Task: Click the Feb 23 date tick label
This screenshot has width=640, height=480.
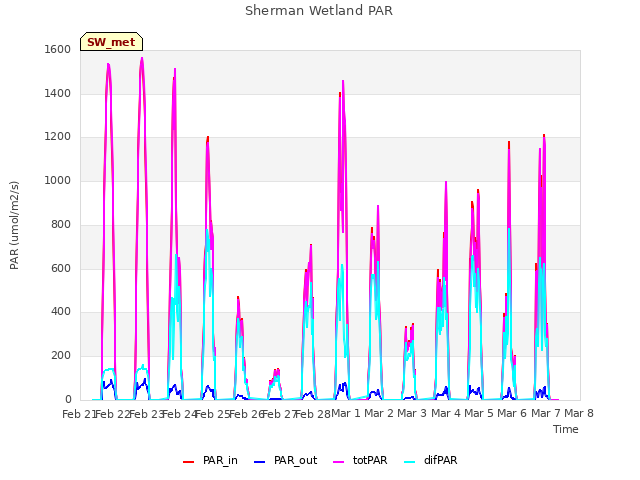Action: point(145,414)
